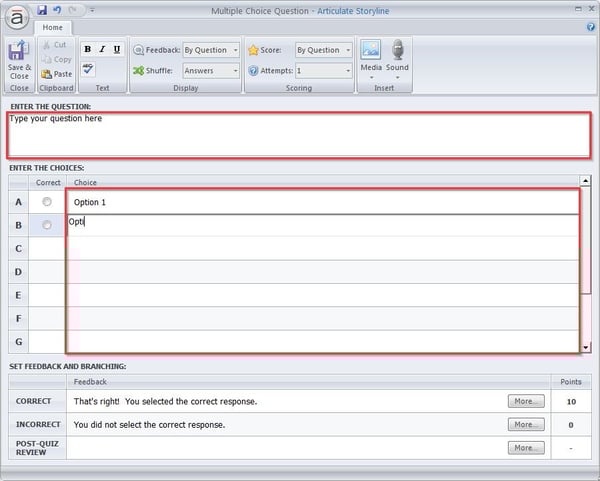Open More for INCORRECT feedback

526,424
